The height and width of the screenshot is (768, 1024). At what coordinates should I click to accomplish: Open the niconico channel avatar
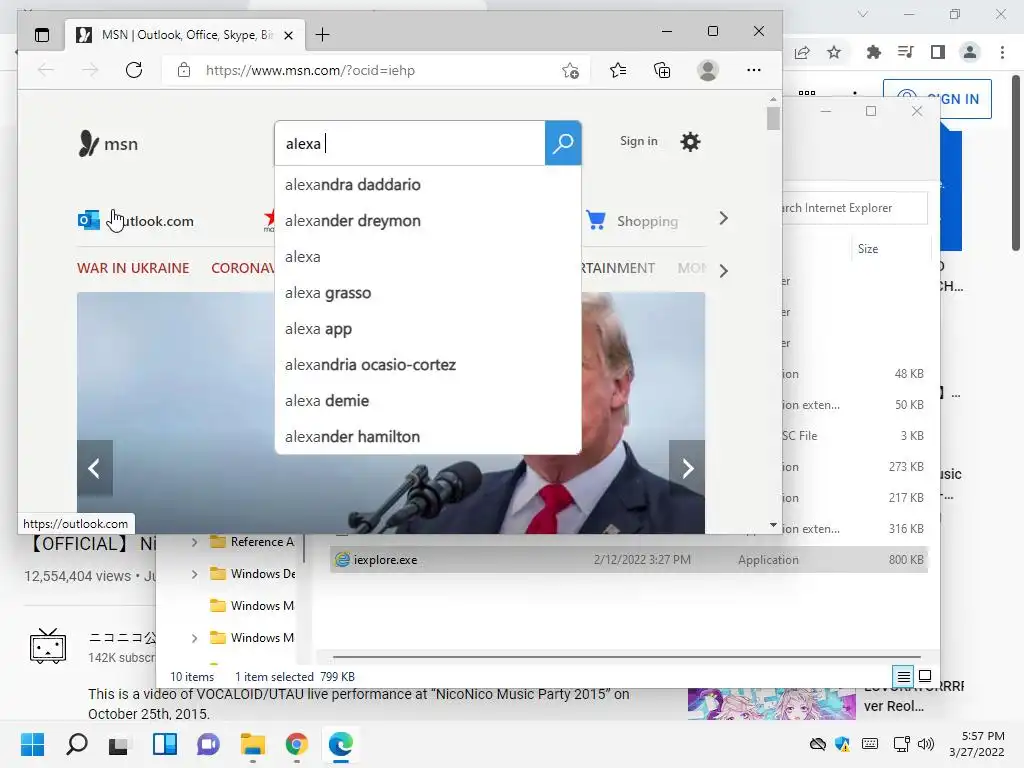[x=48, y=646]
